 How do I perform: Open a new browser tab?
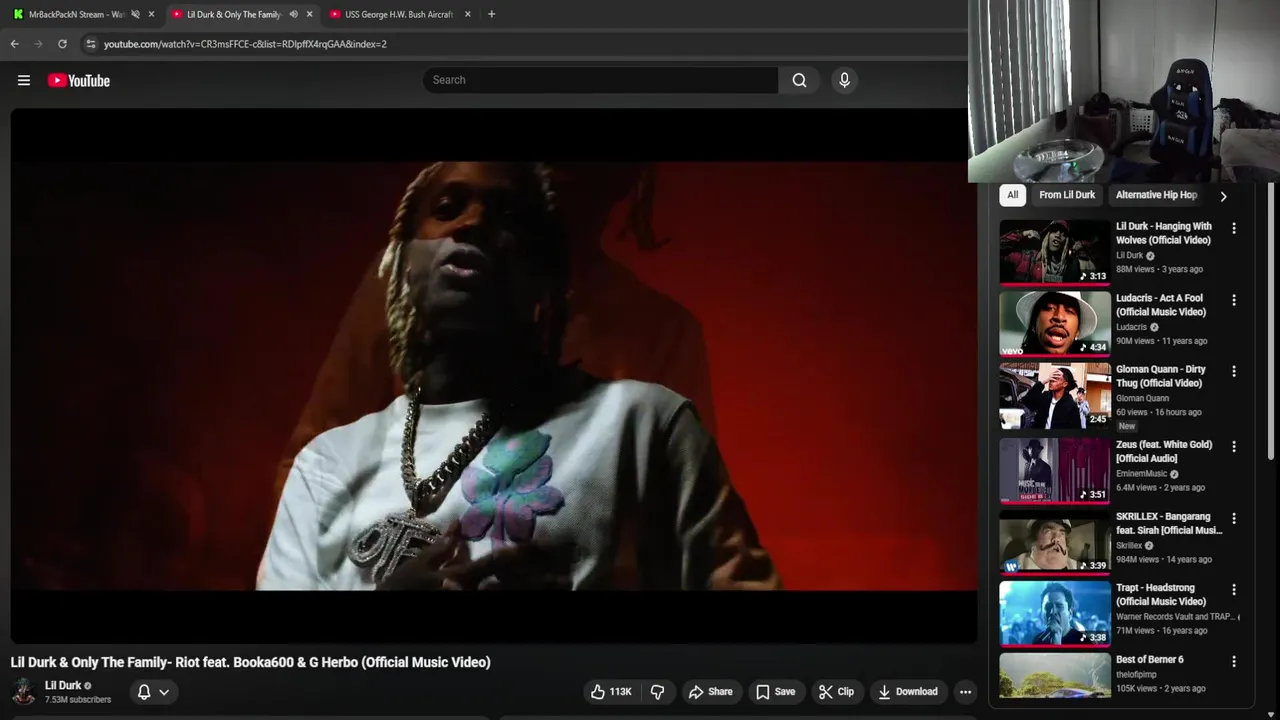point(491,14)
